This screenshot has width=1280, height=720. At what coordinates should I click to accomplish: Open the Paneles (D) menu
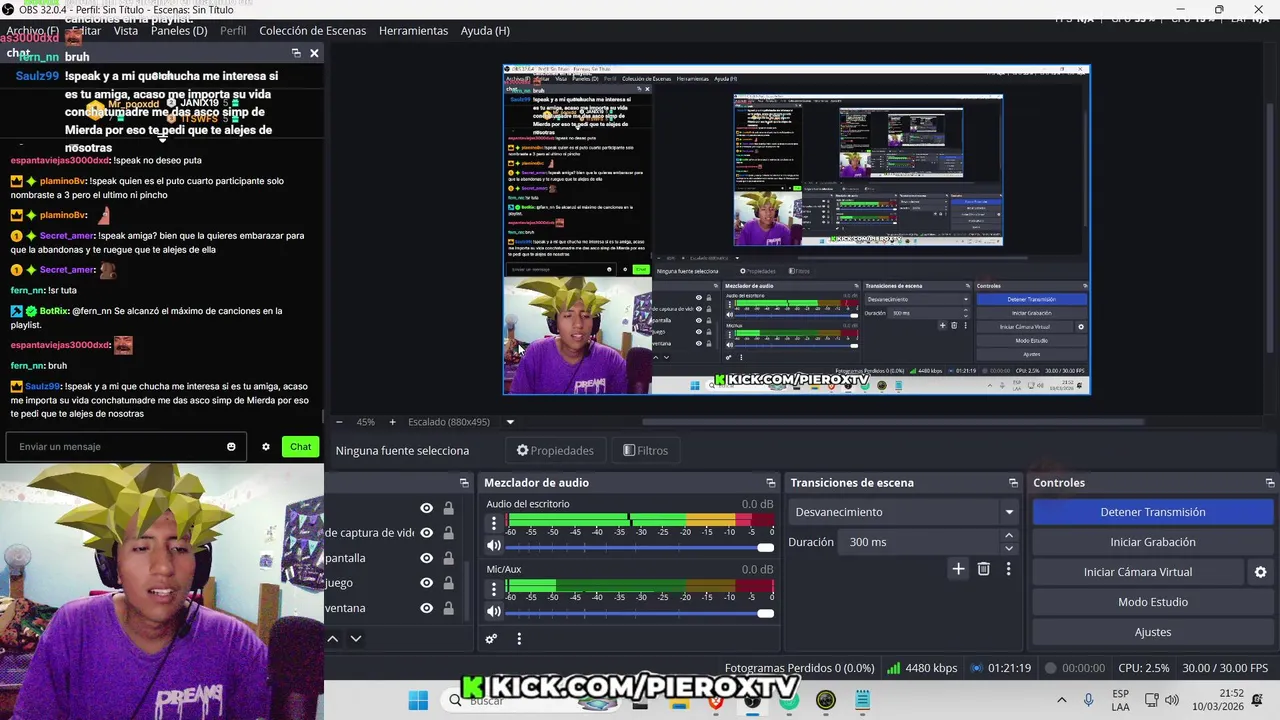point(179,31)
